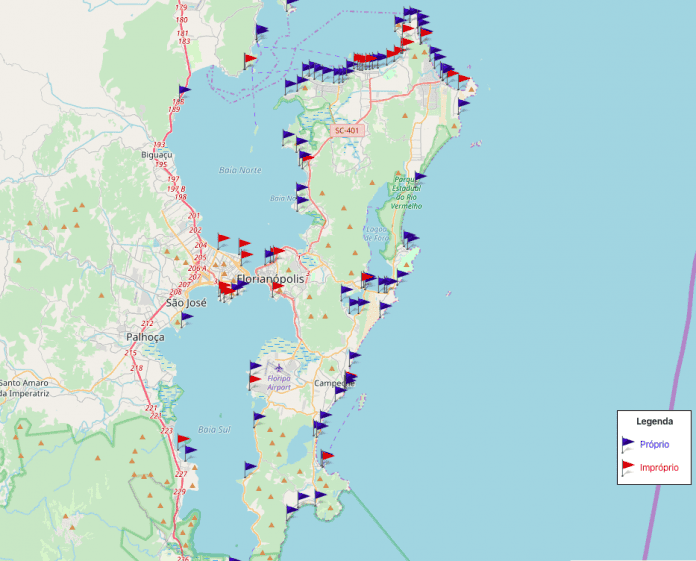Viewport: 696px width, 561px height.
Task: Click the Santo Amaro da Imperatriz label
Action: [24, 388]
